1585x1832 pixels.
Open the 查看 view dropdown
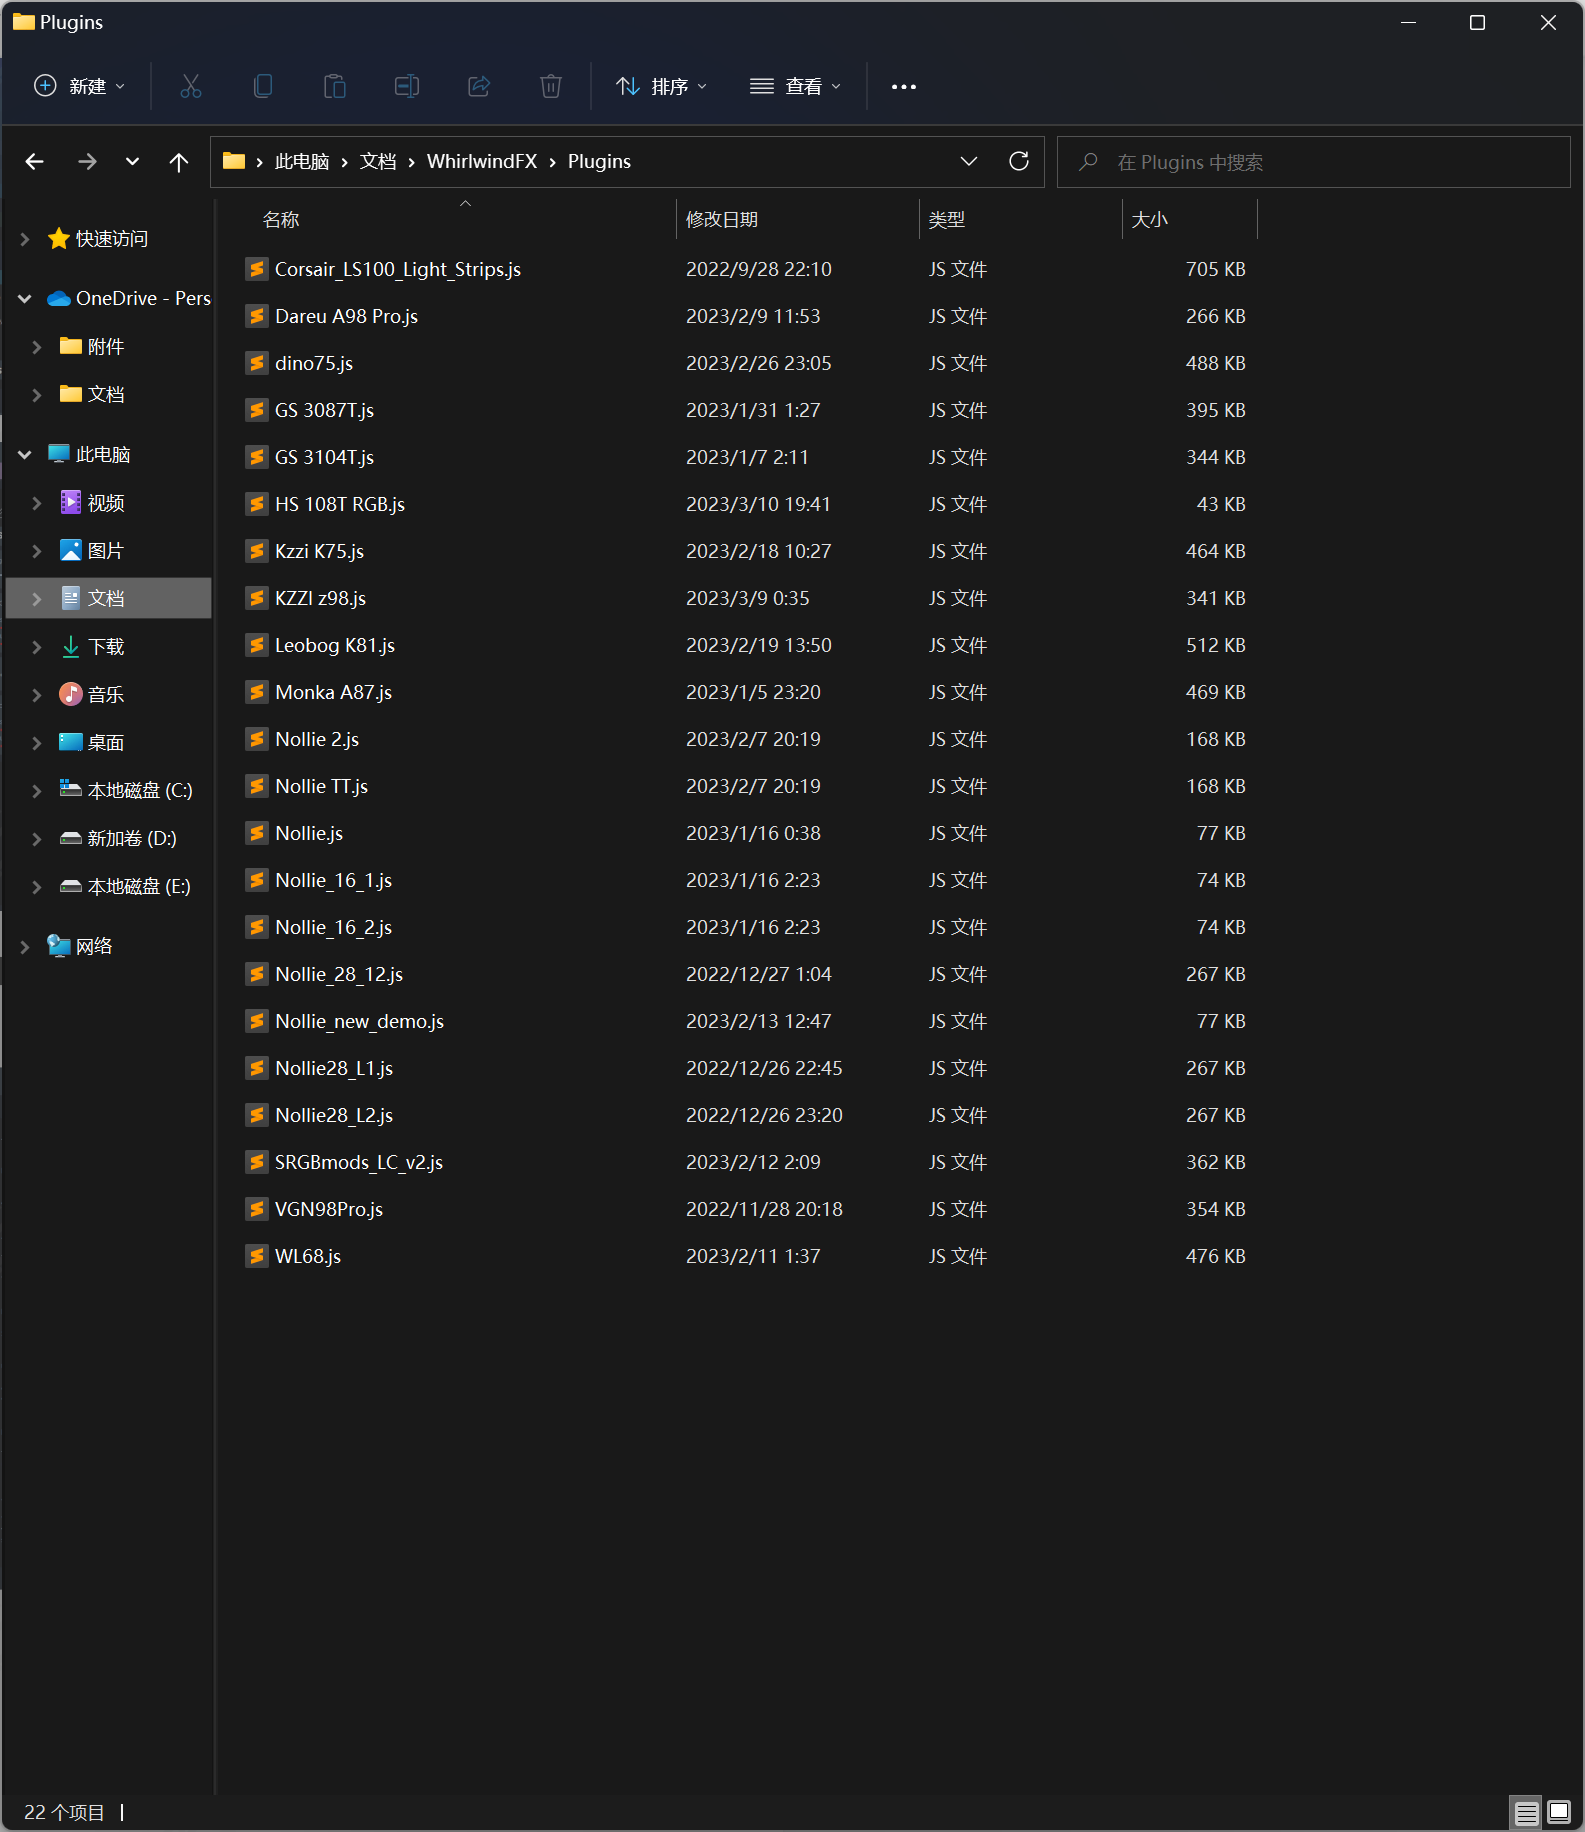pyautogui.click(x=796, y=87)
